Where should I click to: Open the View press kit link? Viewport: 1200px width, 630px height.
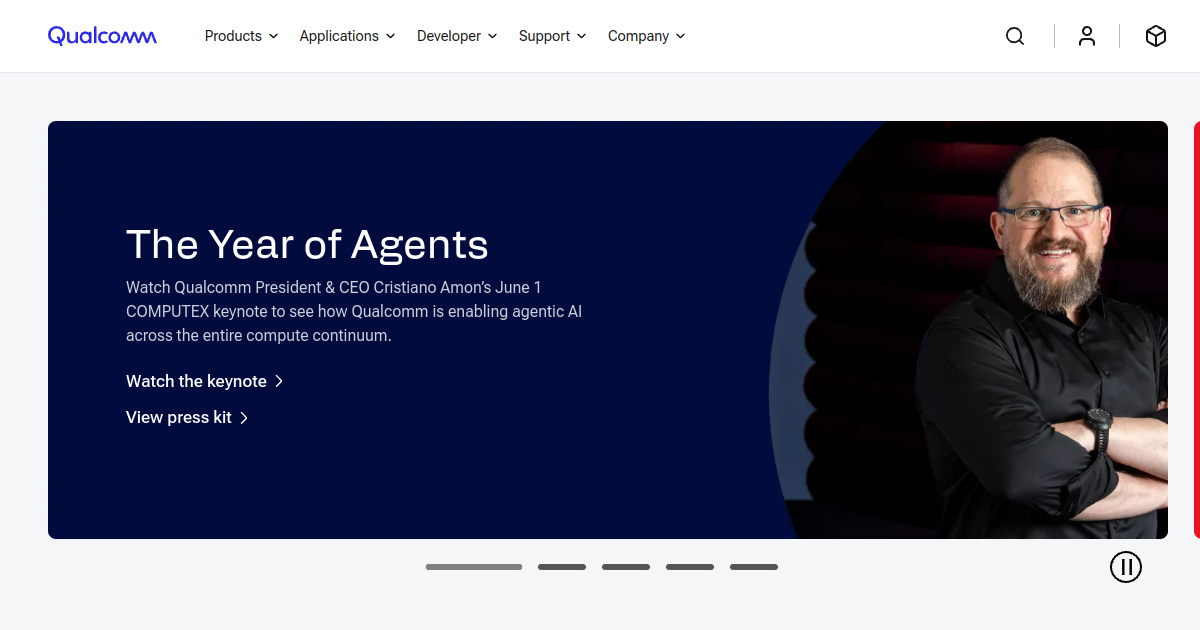coord(187,417)
